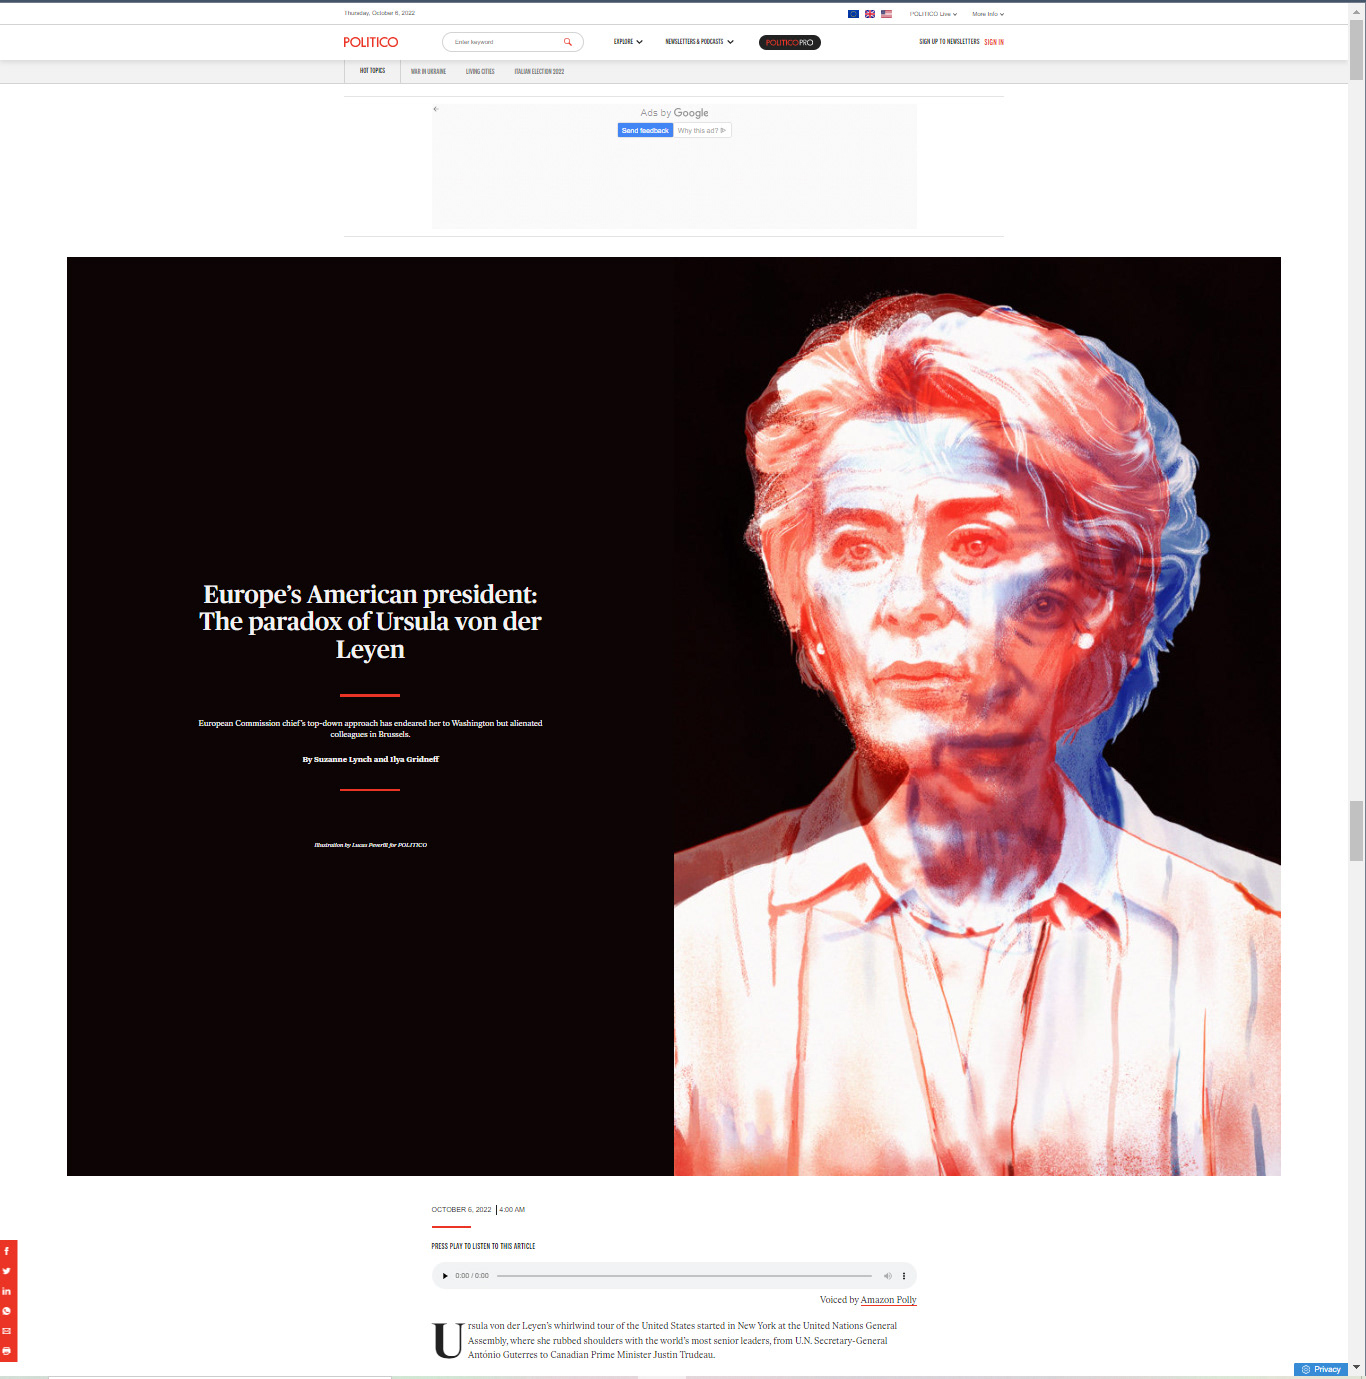Open the POLITICO Live dropdown
Screen dimensions: 1366x1379
(x=933, y=14)
